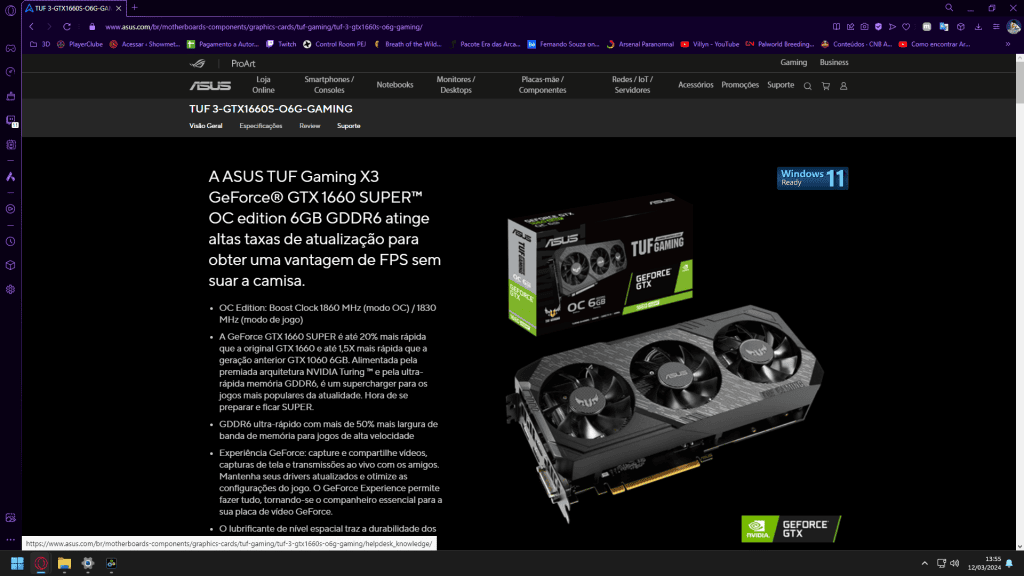
Task: Open Smartphones / Consoles menu
Action: 329,85
